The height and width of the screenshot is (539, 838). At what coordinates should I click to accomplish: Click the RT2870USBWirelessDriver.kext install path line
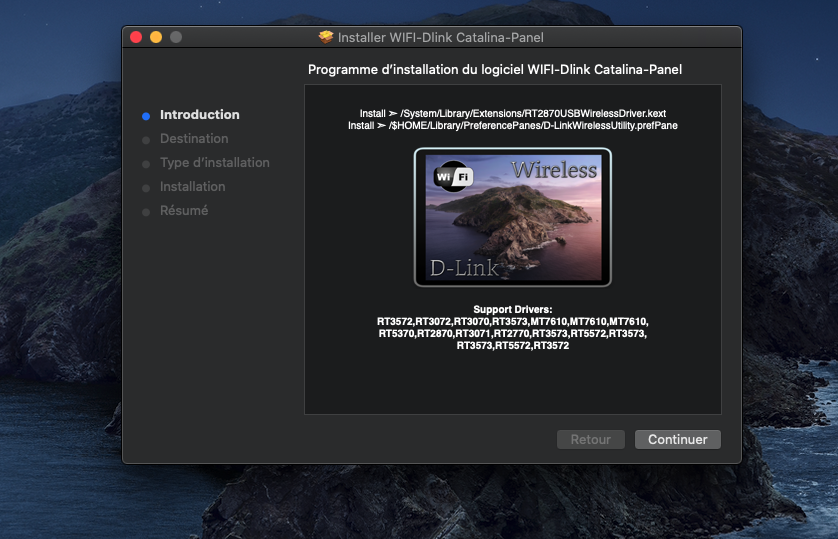(513, 113)
